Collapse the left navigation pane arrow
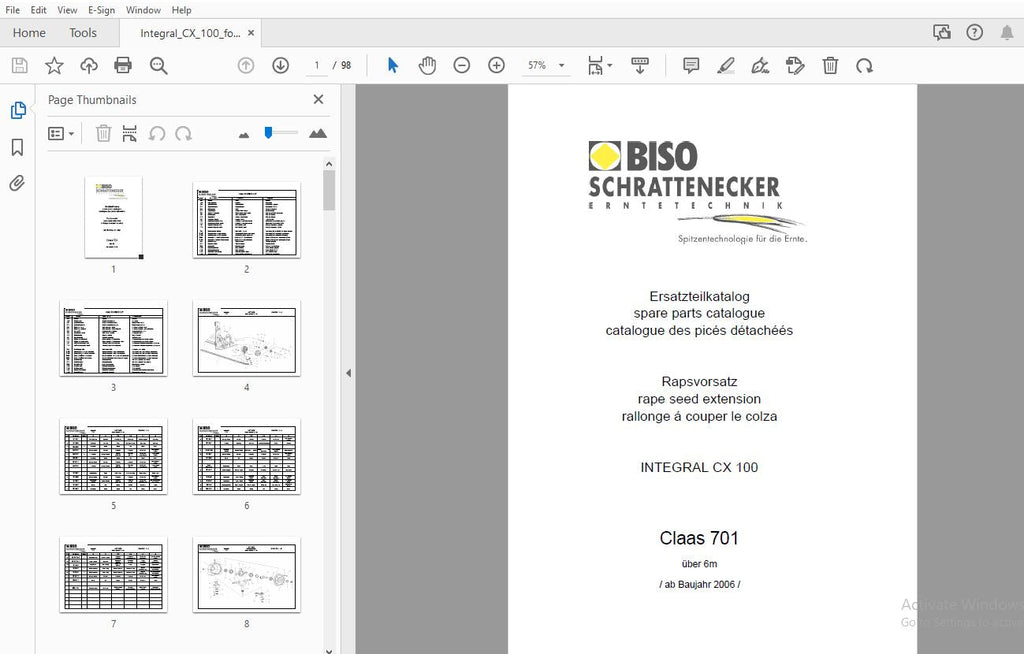Image resolution: width=1024 pixels, height=654 pixels. pyautogui.click(x=348, y=373)
